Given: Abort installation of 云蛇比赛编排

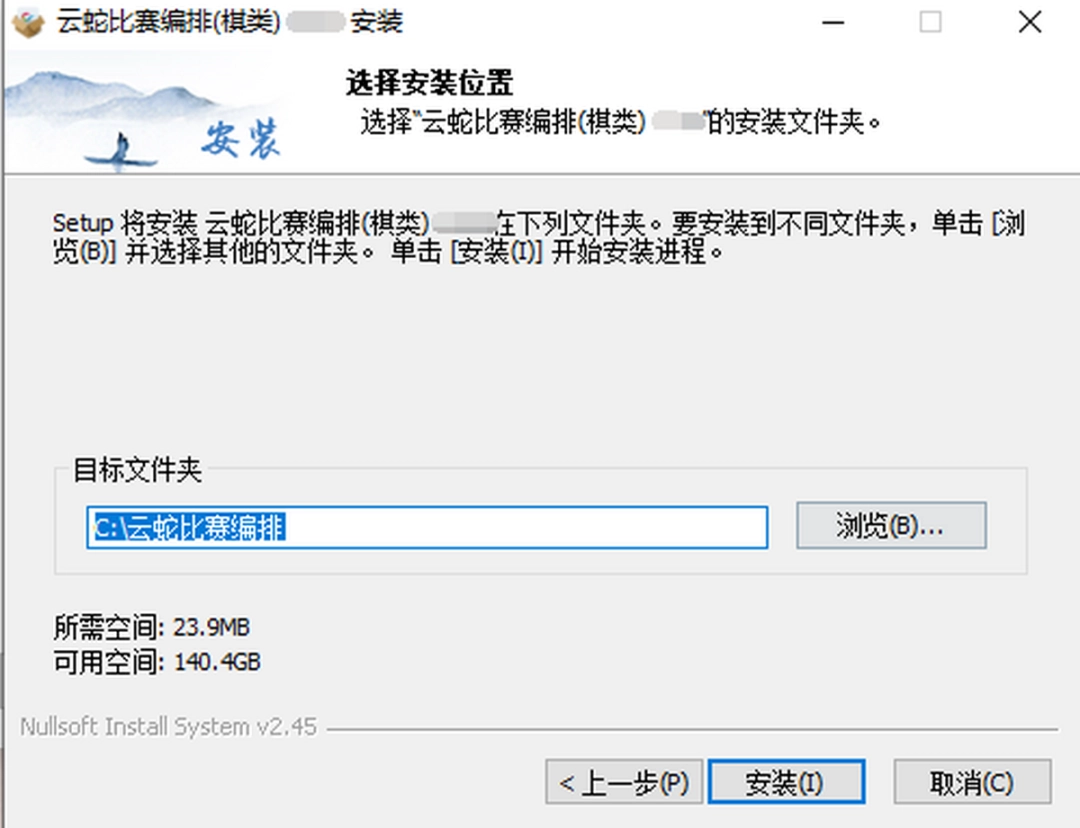Looking at the screenshot, I should pyautogui.click(x=971, y=783).
